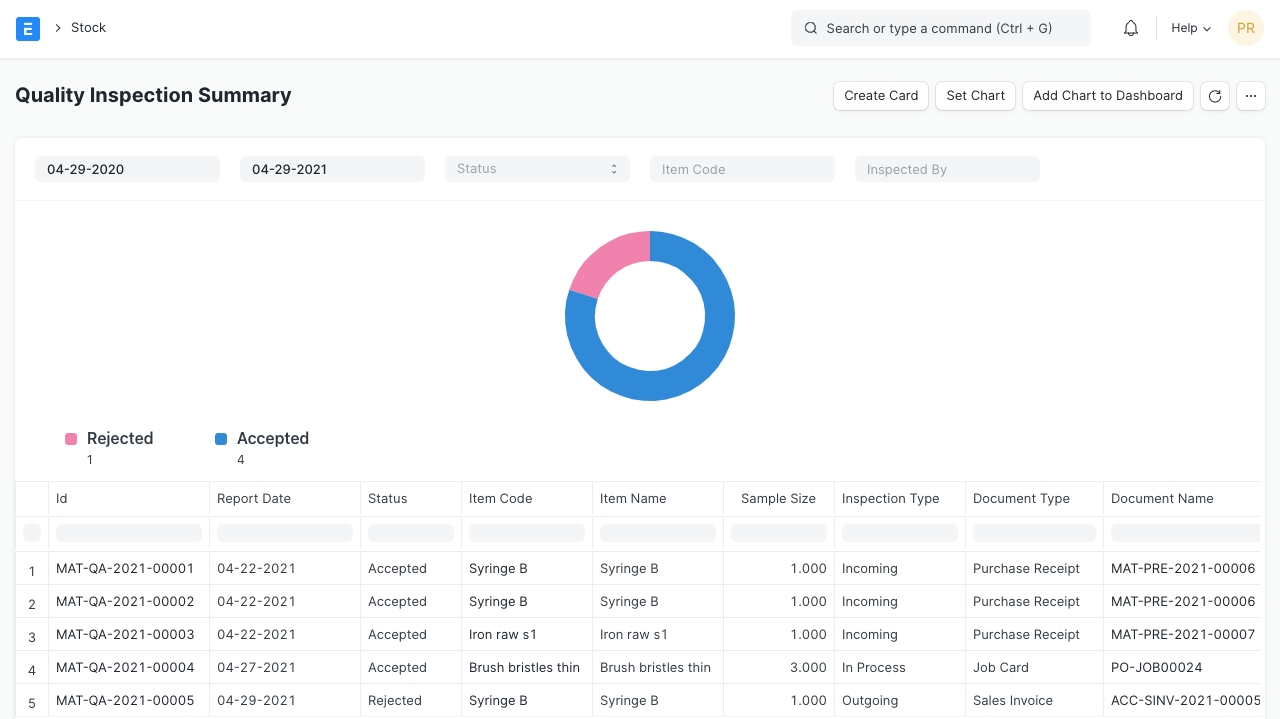Click the ERPNext home logo icon
This screenshot has height=719, width=1280.
pos(28,28)
